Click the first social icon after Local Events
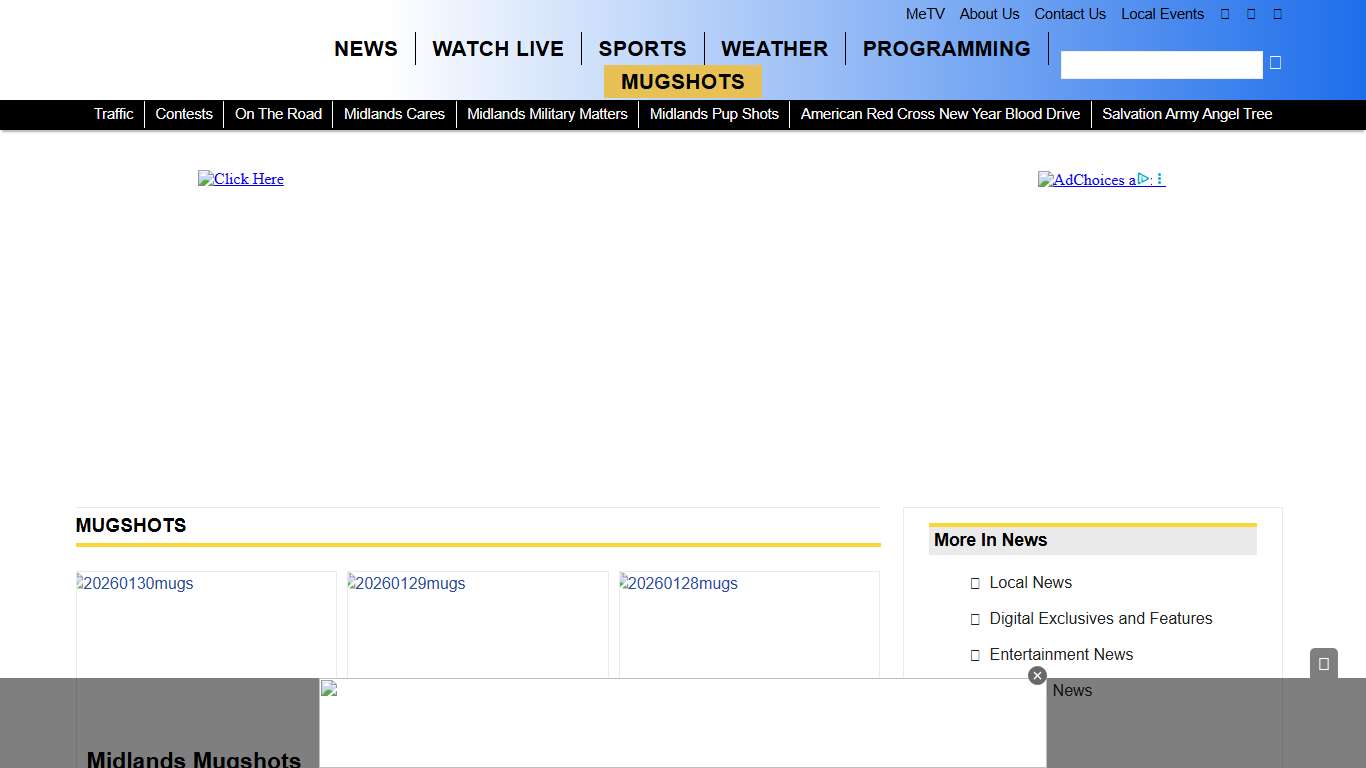The height and width of the screenshot is (768, 1366). [1225, 14]
